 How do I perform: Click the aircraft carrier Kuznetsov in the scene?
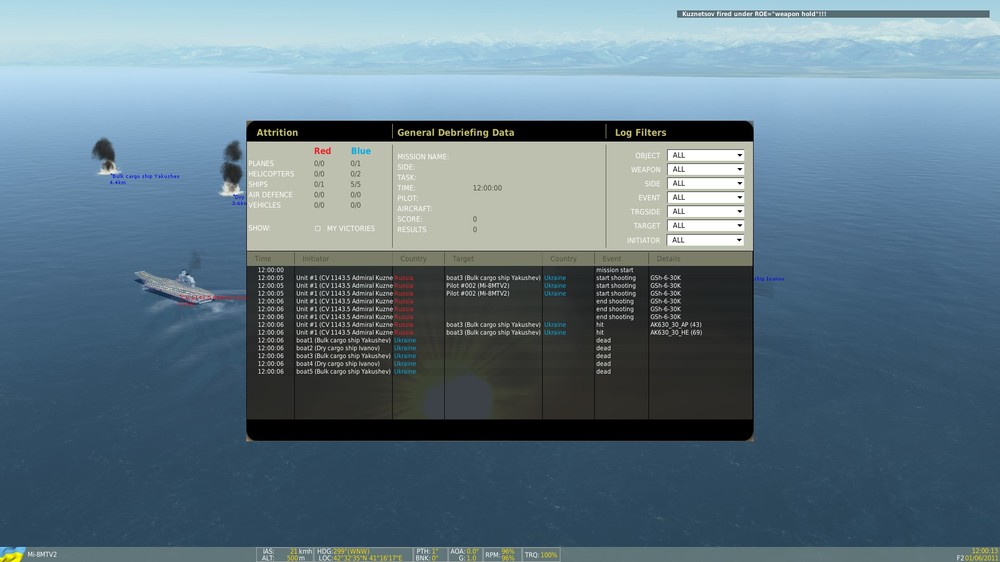[x=176, y=286]
